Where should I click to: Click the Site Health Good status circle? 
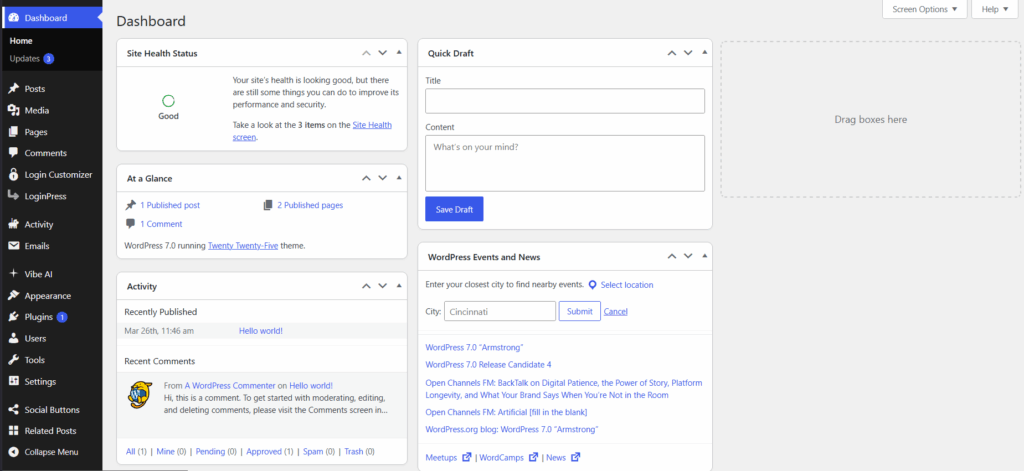[168, 101]
